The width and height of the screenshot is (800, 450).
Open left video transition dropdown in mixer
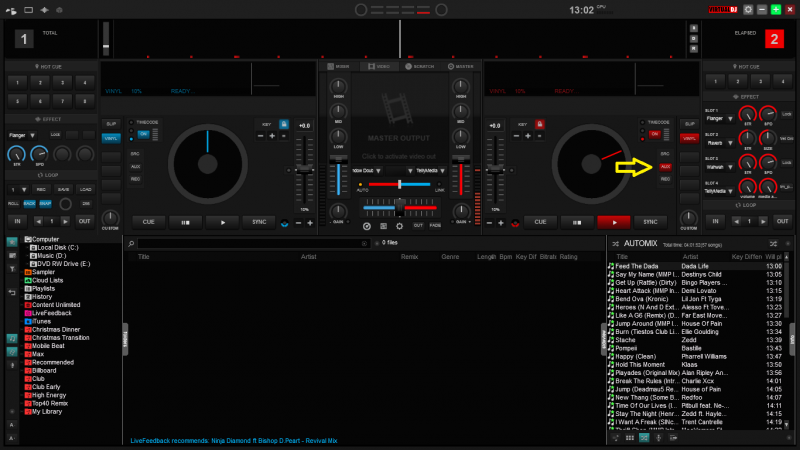366,171
